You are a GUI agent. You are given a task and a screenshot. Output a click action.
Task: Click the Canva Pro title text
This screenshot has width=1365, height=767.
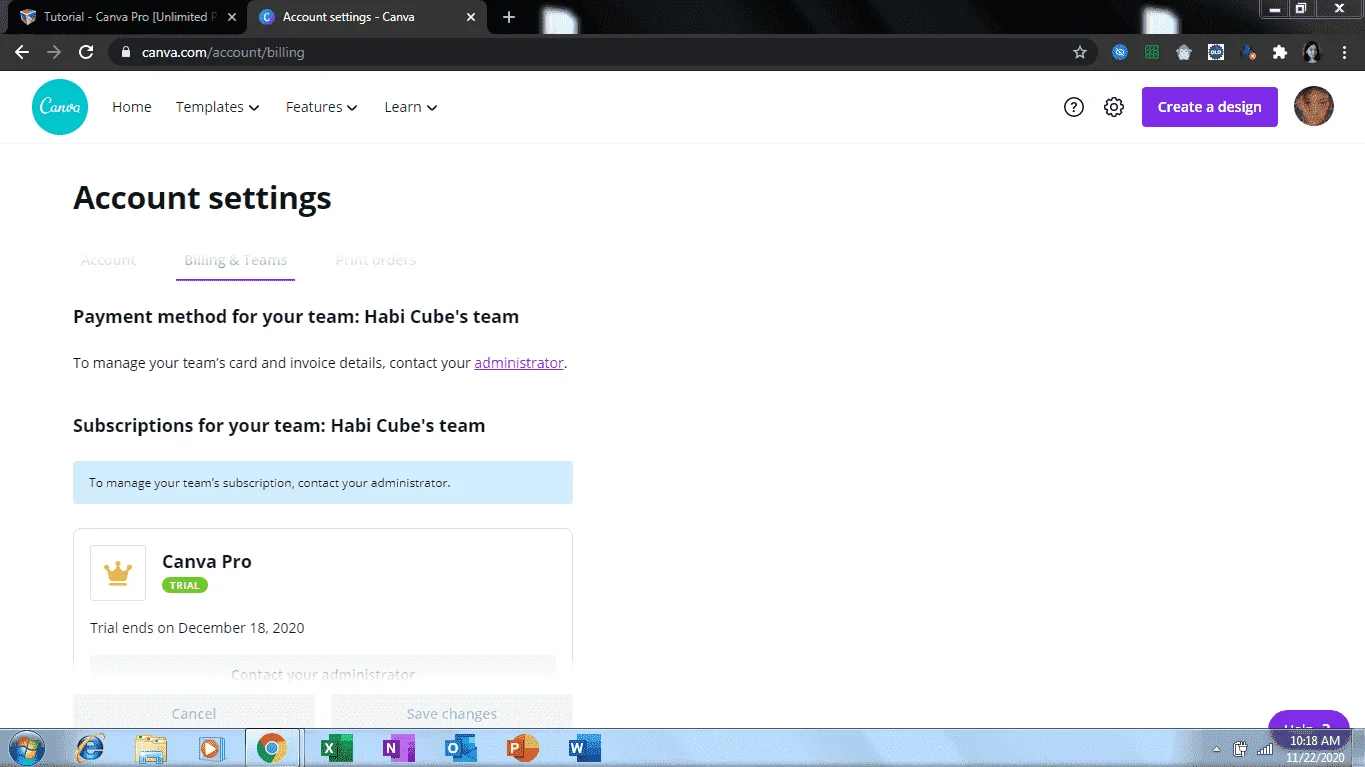point(207,561)
